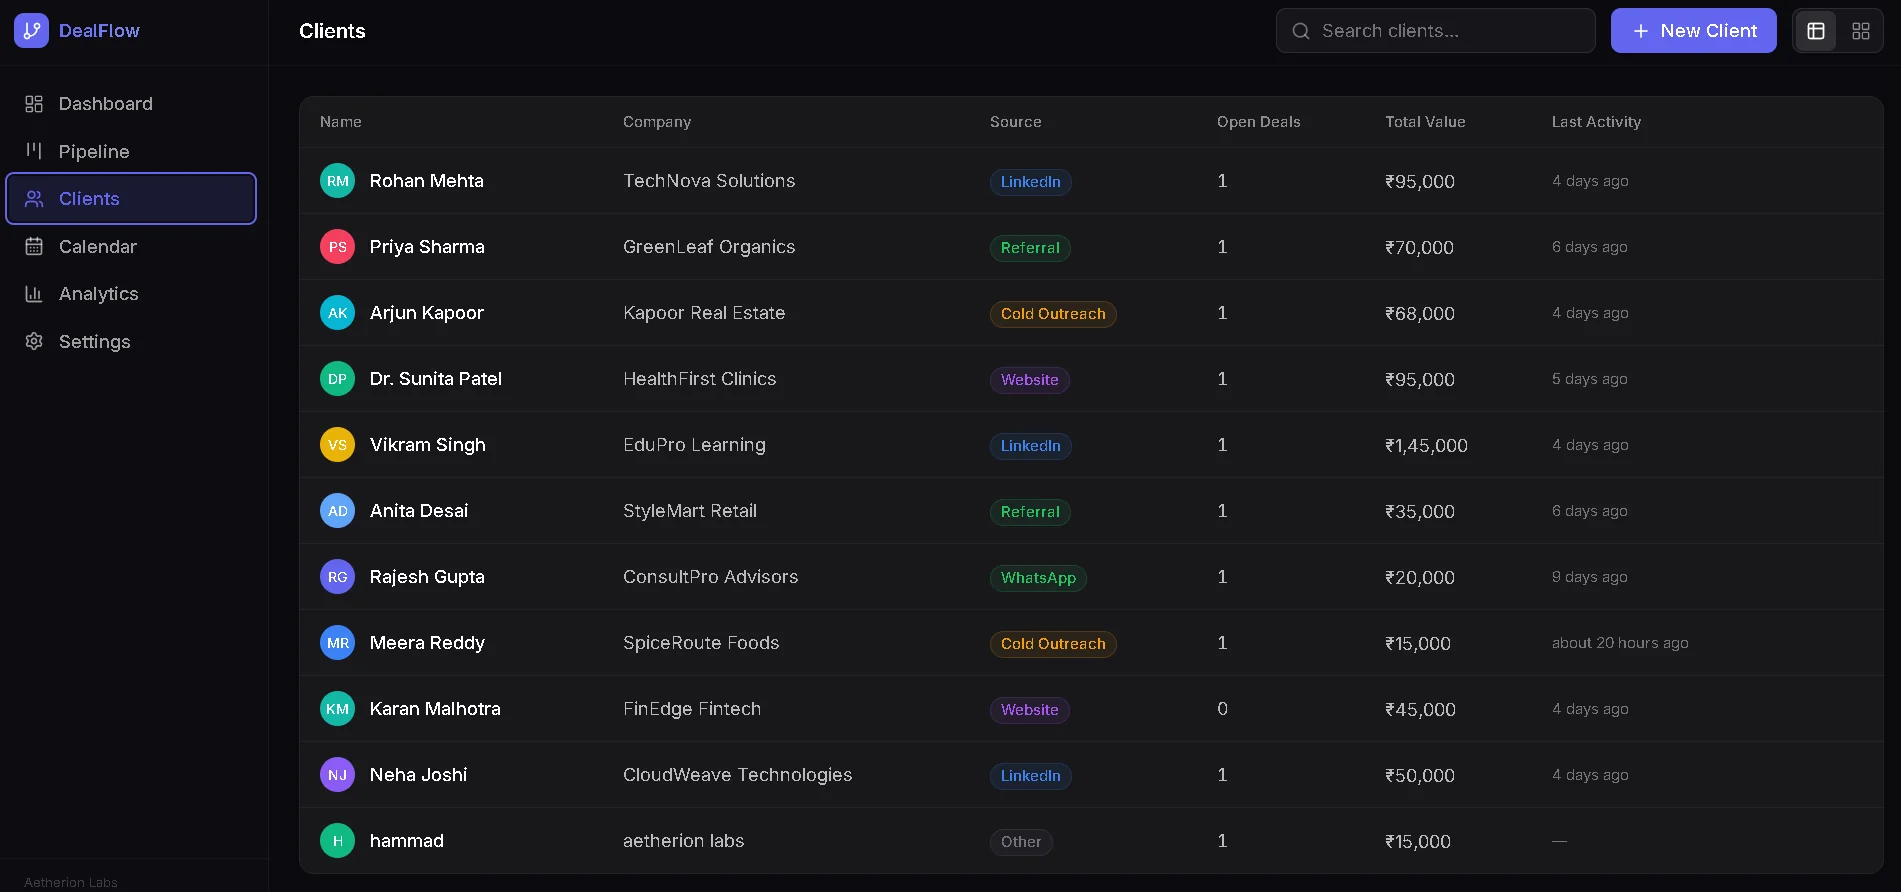The image size is (1901, 892).
Task: Click Cold Outreach badge for Meera Reddy
Action: [1053, 644]
